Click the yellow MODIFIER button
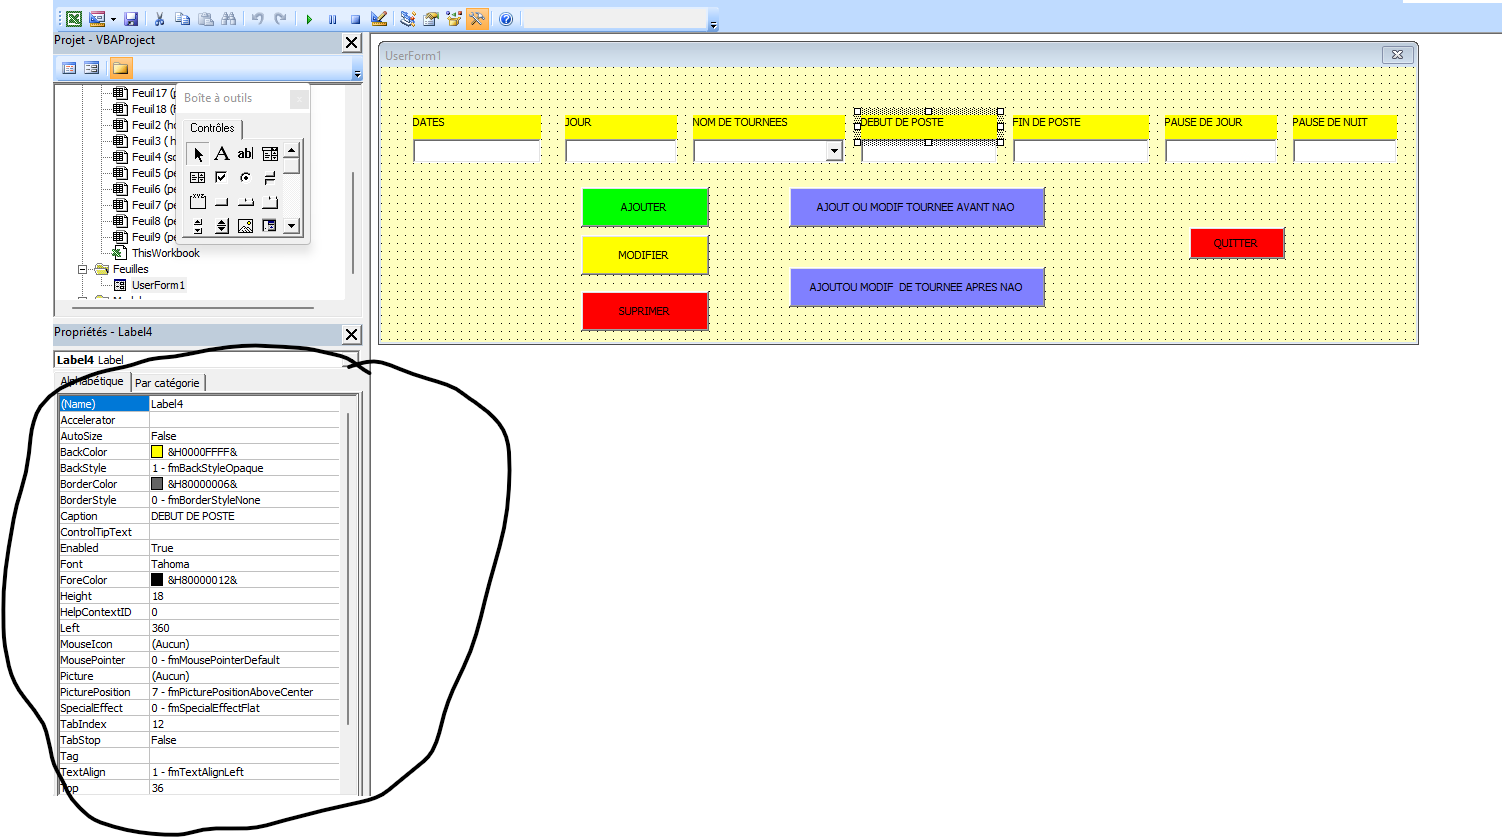The width and height of the screenshot is (1502, 838). [645, 255]
